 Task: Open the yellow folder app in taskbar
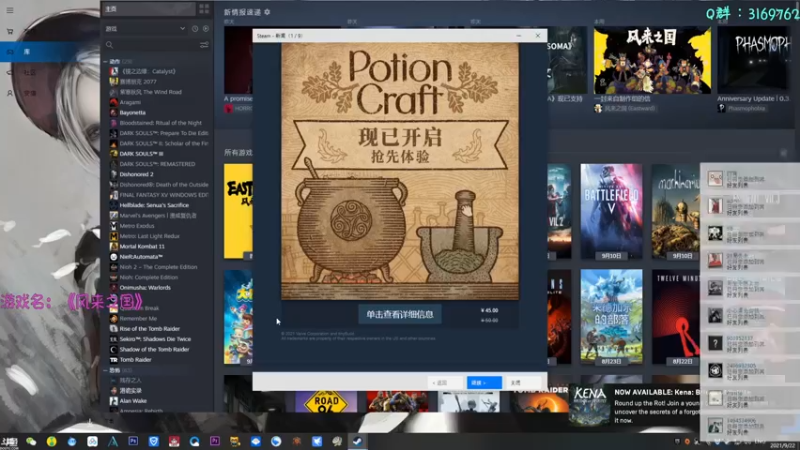point(235,441)
